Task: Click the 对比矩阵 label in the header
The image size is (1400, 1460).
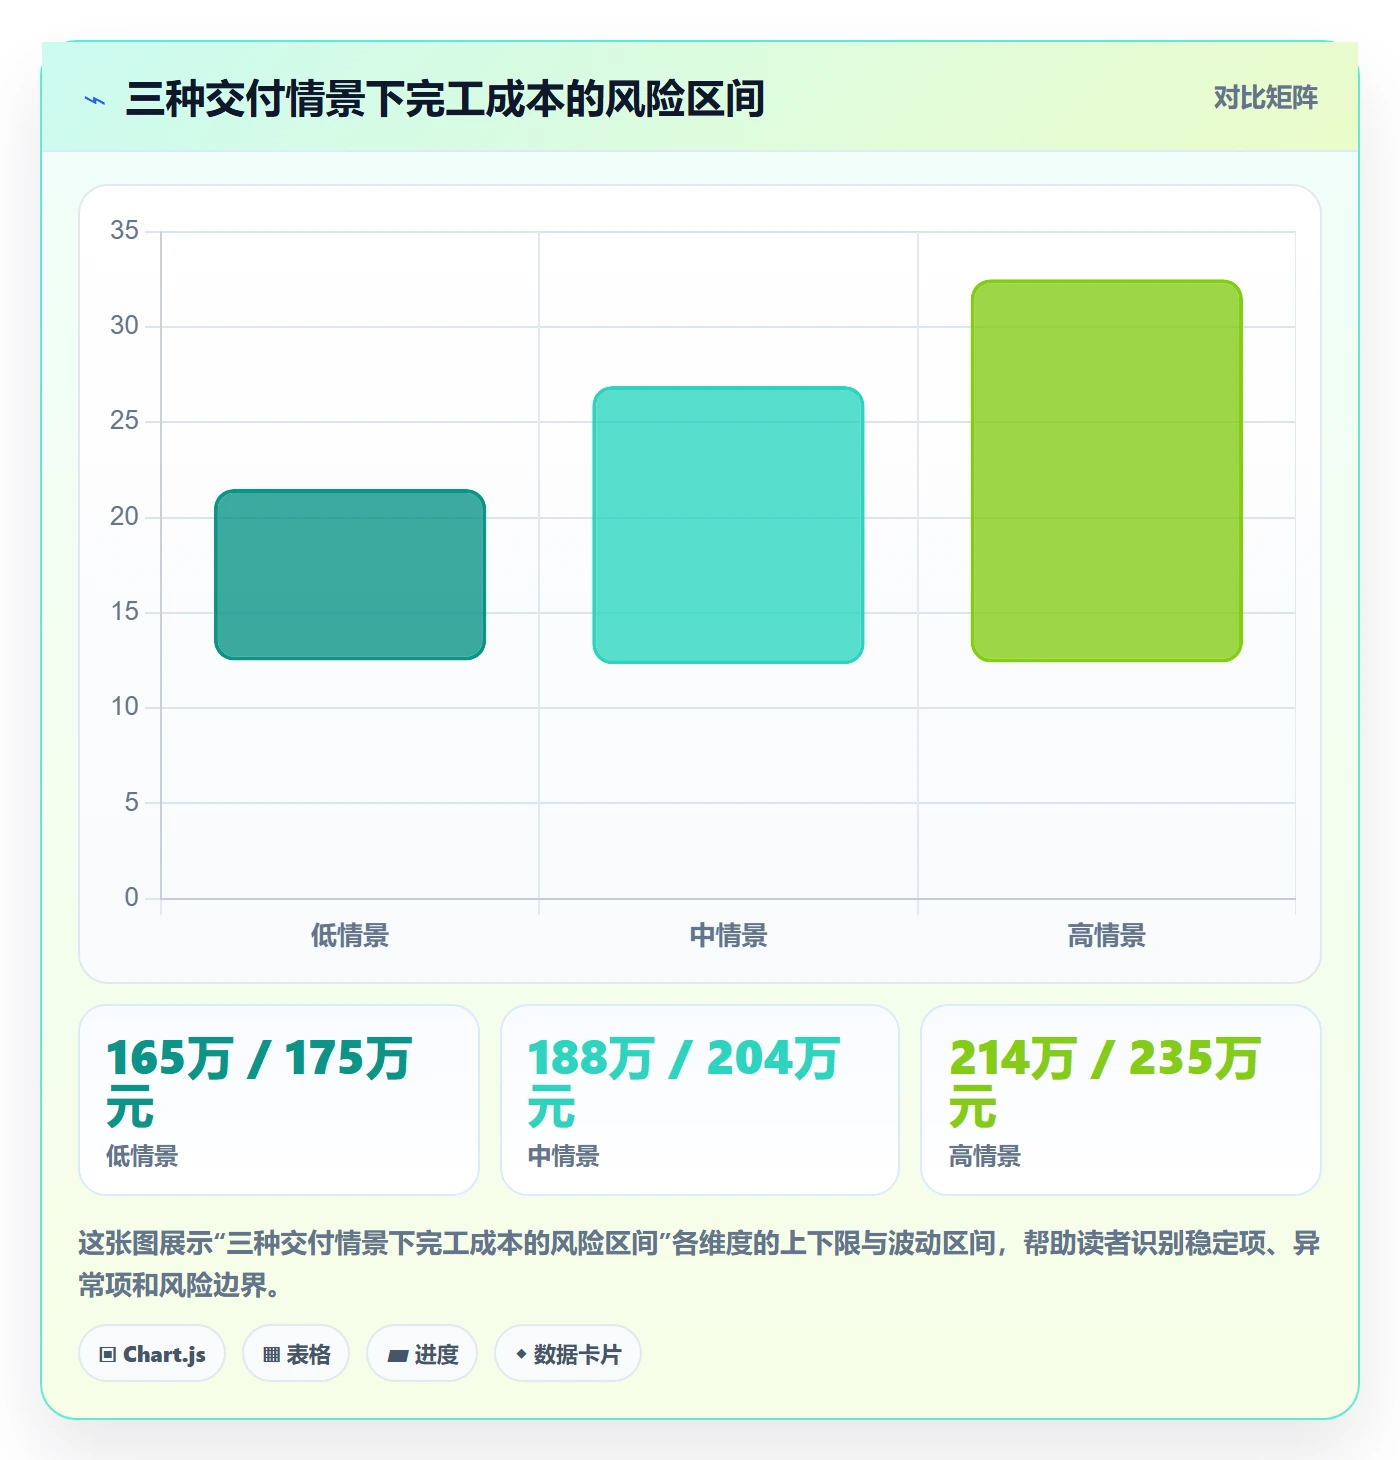Action: coord(1266,98)
